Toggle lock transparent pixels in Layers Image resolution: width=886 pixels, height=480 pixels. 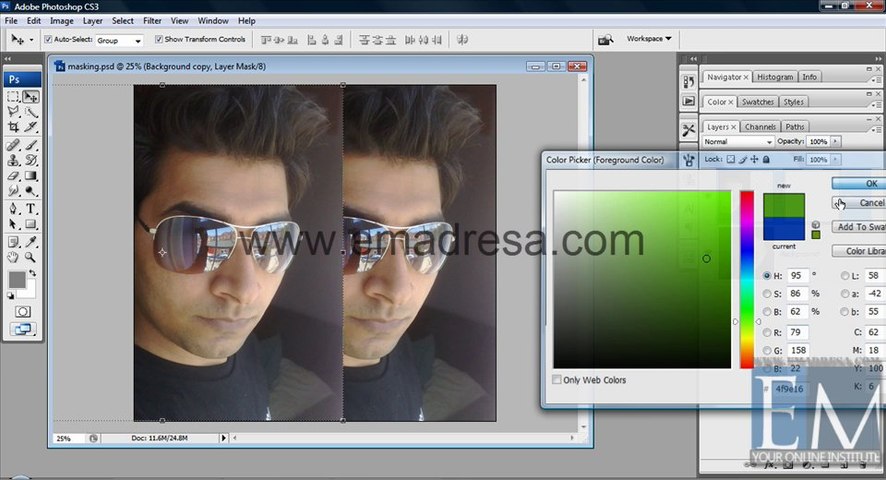click(731, 159)
